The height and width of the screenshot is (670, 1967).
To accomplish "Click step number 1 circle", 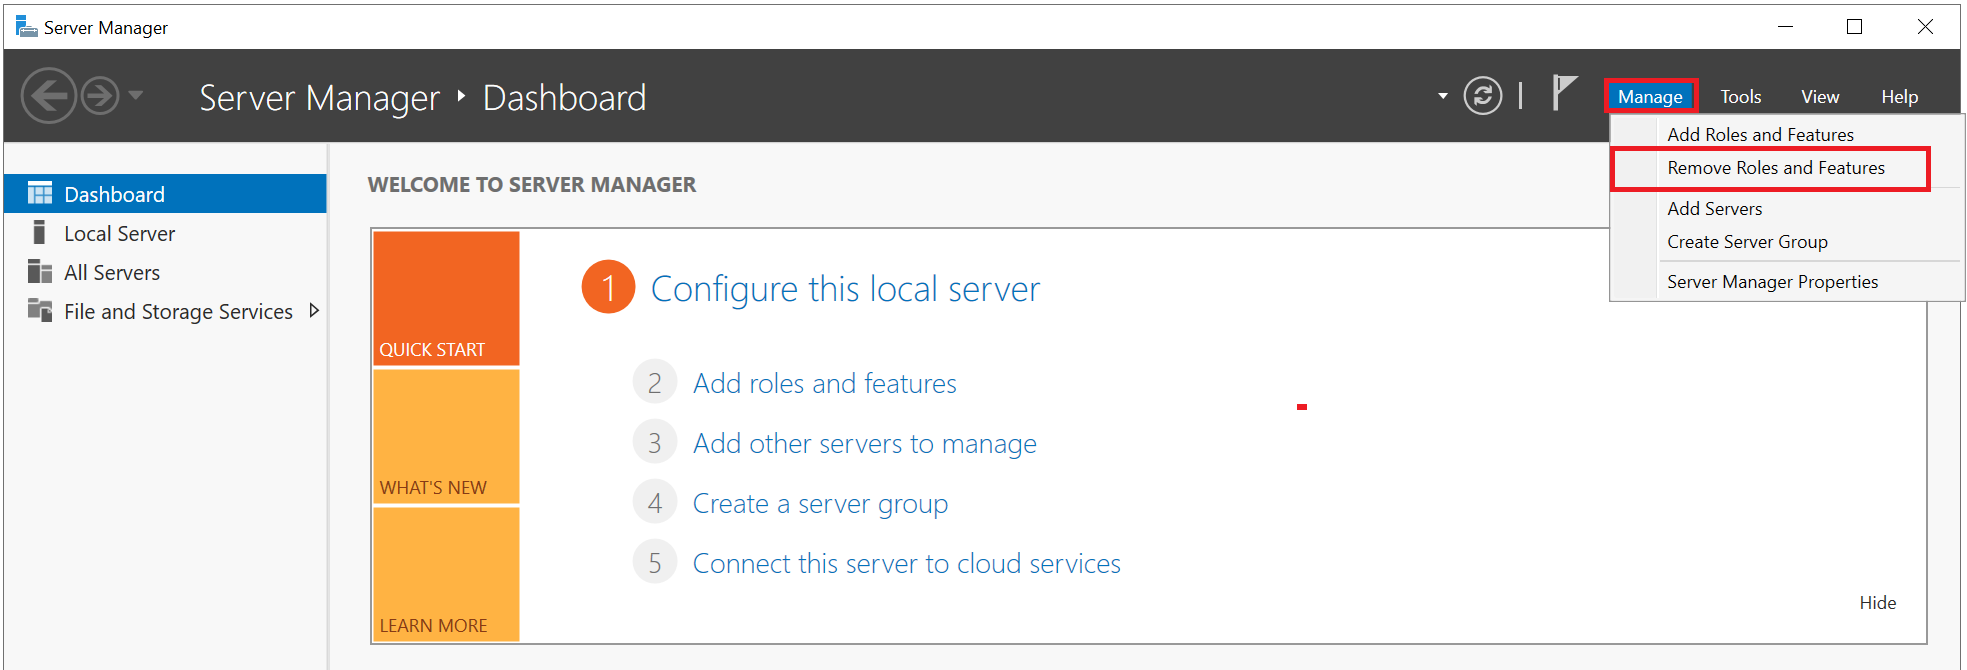I will 608,287.
